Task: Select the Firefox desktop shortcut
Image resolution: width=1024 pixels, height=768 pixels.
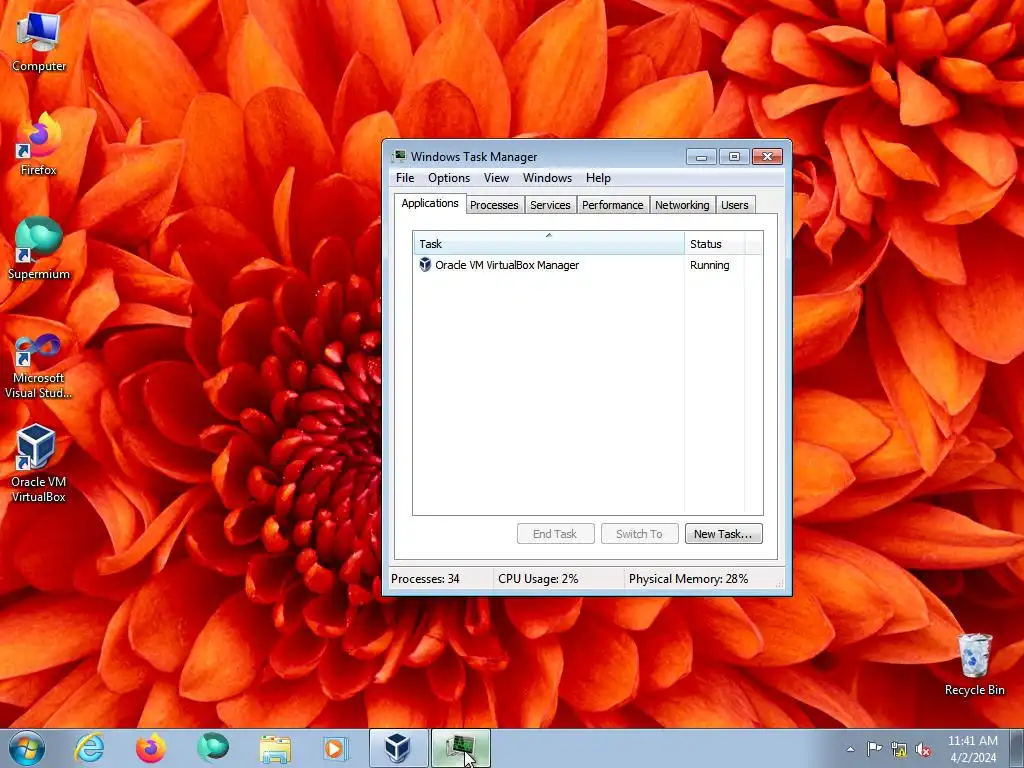Action: [x=39, y=144]
